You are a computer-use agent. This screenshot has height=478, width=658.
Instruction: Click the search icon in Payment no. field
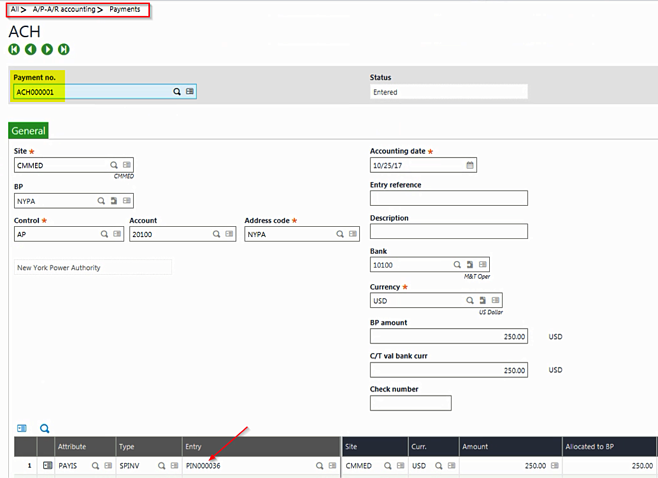click(x=177, y=91)
